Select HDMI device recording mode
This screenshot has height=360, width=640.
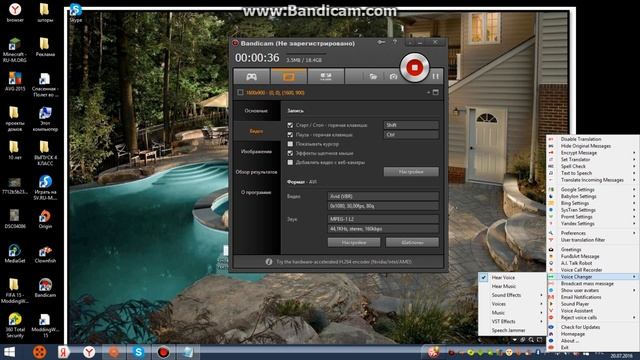pyautogui.click(x=326, y=76)
